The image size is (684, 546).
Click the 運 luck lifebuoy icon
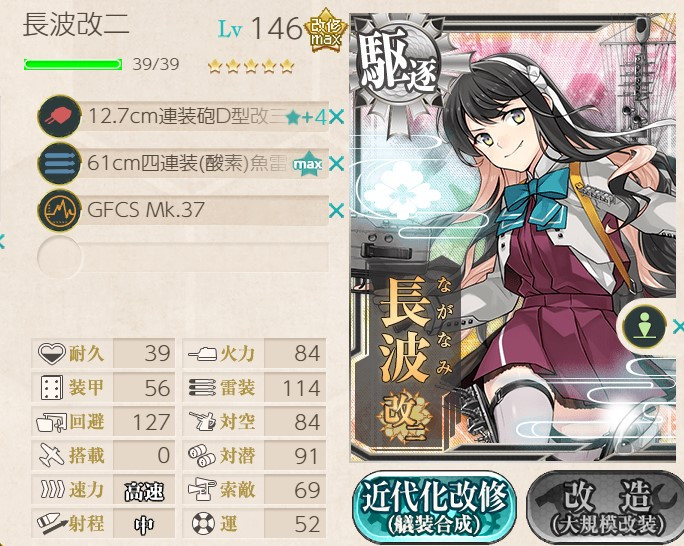click(x=203, y=523)
